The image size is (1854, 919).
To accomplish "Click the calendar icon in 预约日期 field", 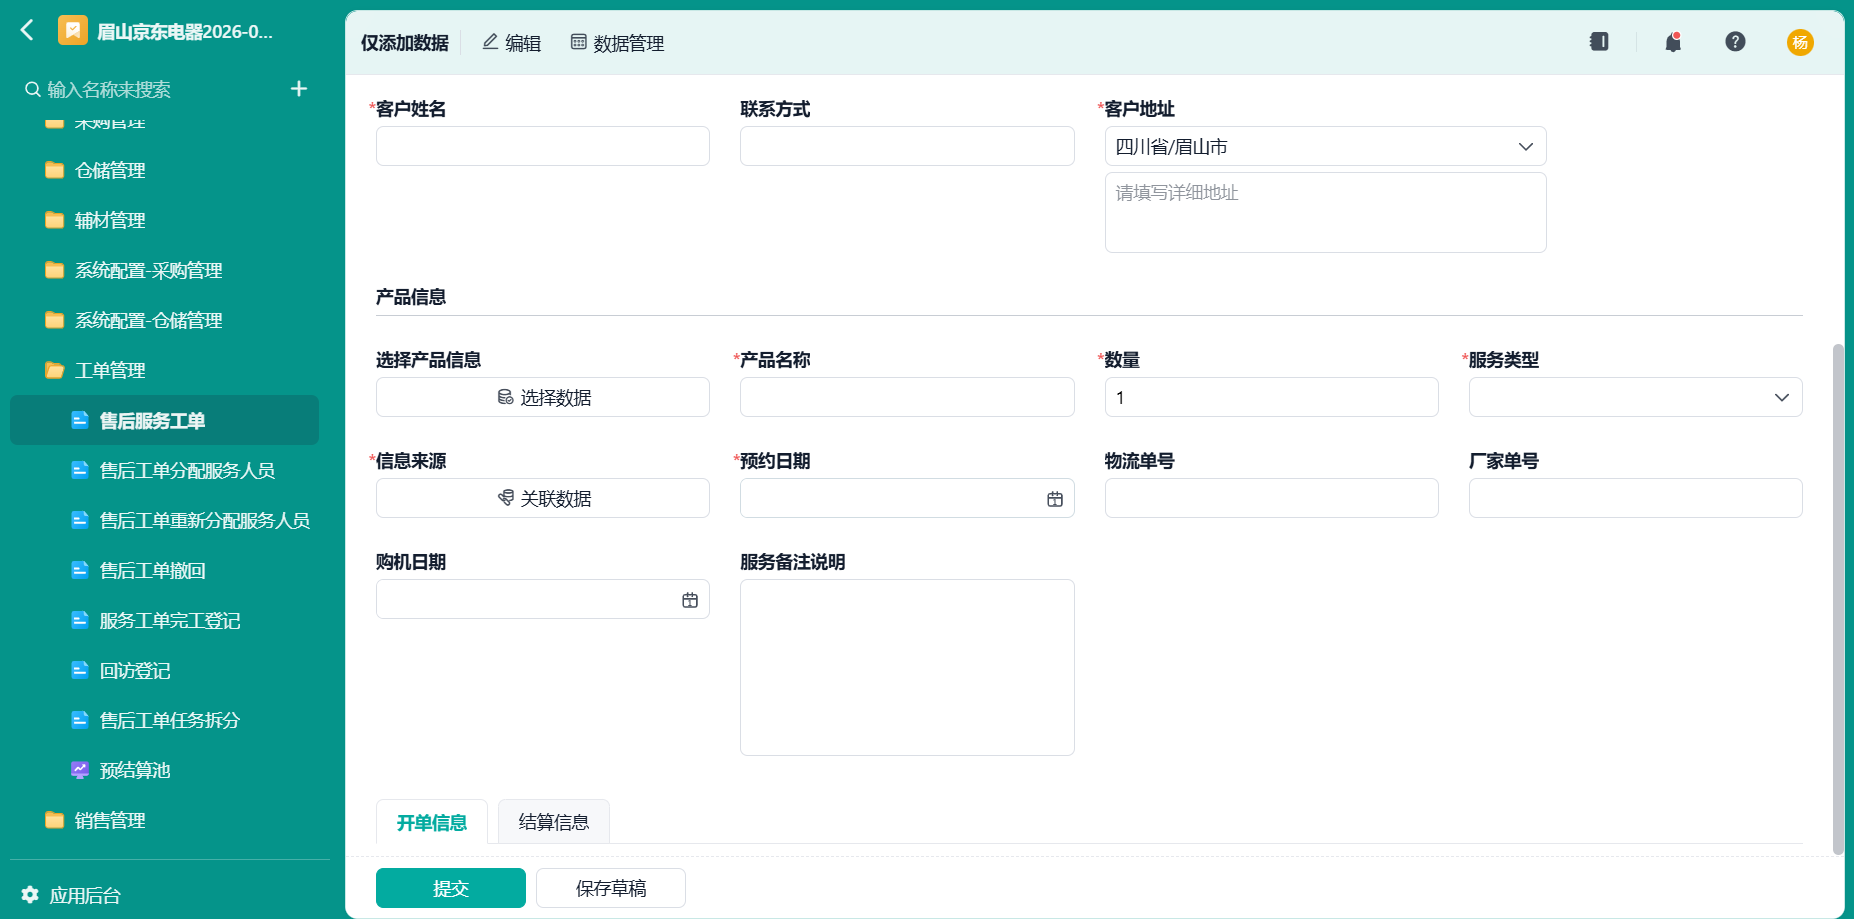I will pyautogui.click(x=1055, y=499).
